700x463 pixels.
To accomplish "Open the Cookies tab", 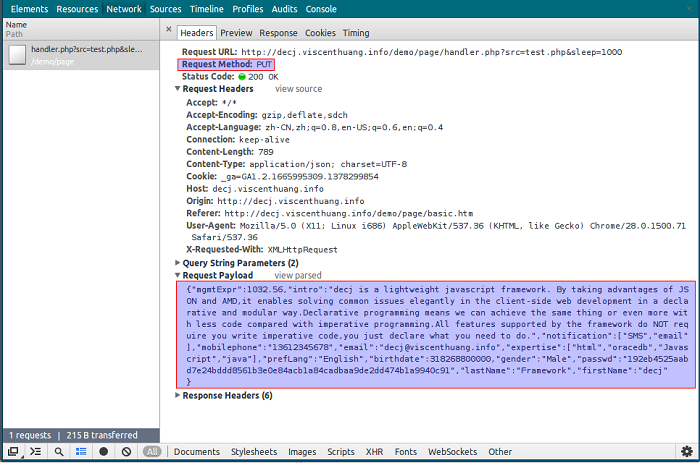I will pos(320,33).
